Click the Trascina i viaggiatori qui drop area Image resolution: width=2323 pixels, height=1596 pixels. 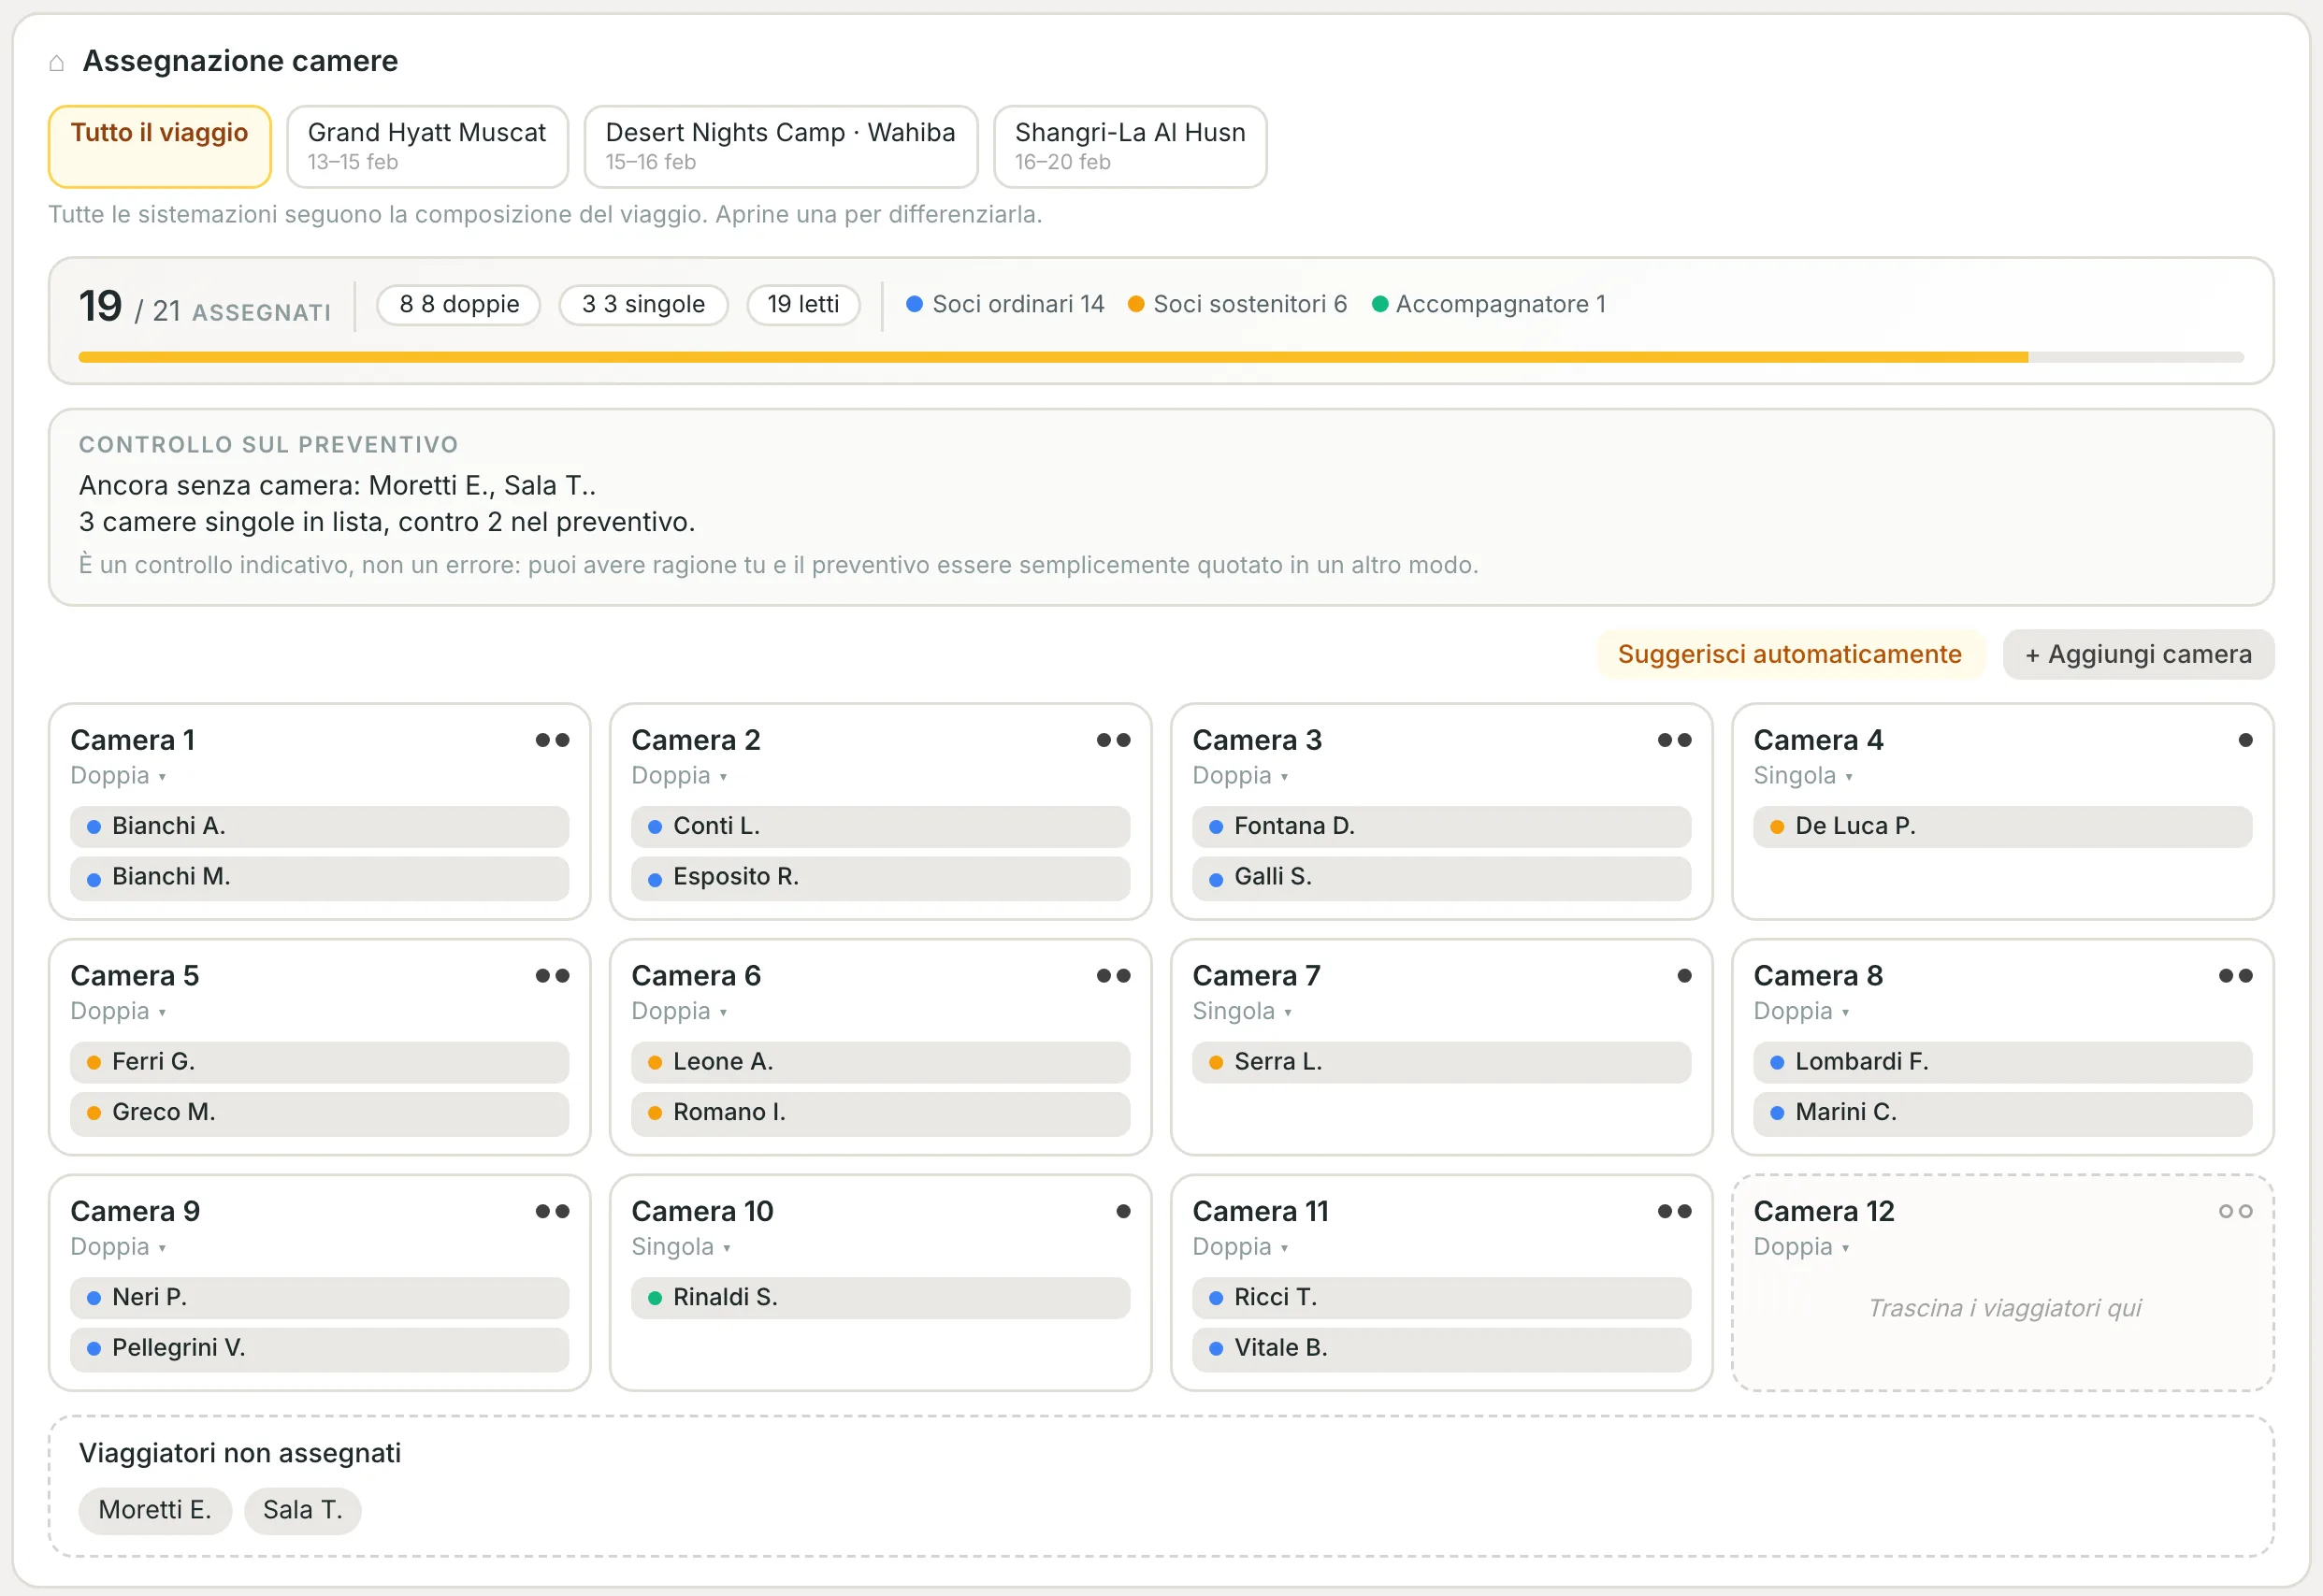(x=2004, y=1309)
